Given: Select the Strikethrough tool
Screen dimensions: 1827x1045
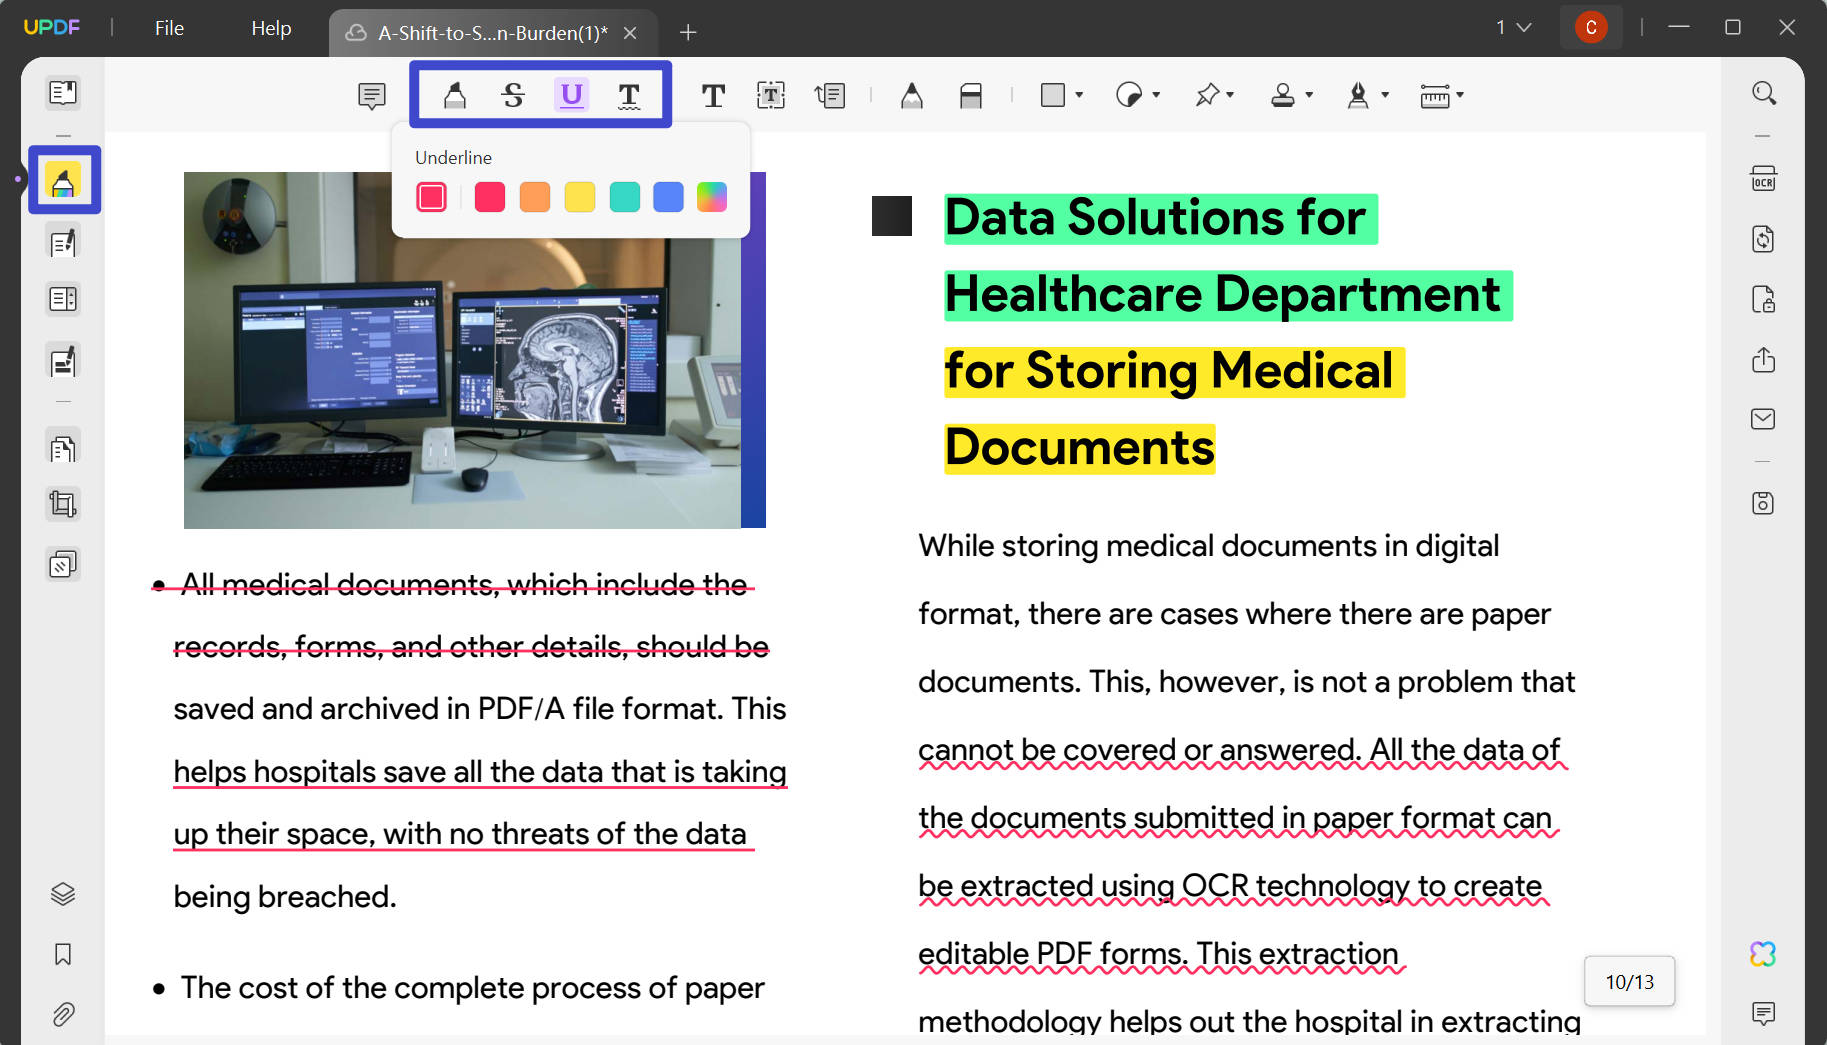Looking at the screenshot, I should coord(514,95).
